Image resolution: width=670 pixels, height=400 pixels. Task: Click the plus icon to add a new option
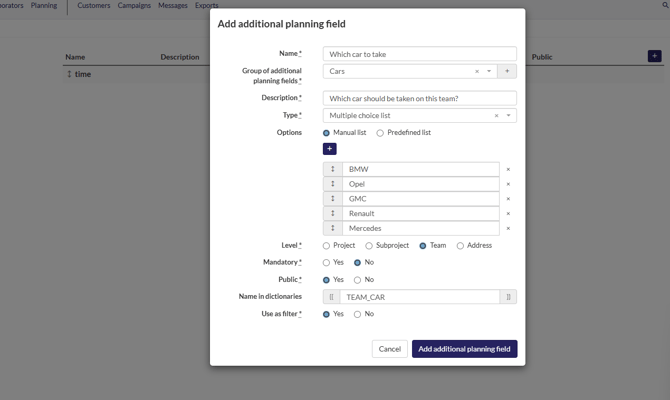[329, 149]
